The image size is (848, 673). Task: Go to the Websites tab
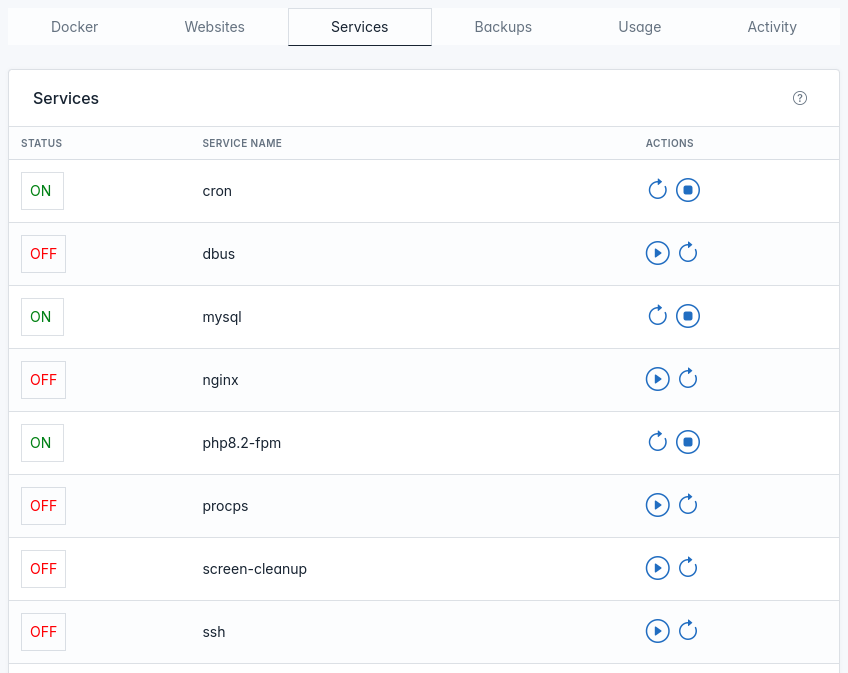[x=215, y=27]
